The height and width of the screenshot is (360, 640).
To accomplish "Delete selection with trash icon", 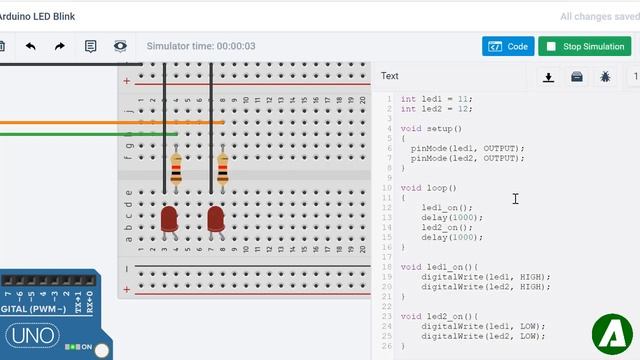I will pos(2,46).
